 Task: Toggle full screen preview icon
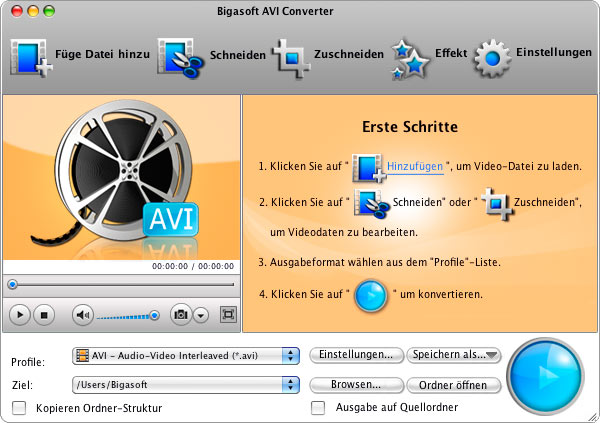point(228,315)
